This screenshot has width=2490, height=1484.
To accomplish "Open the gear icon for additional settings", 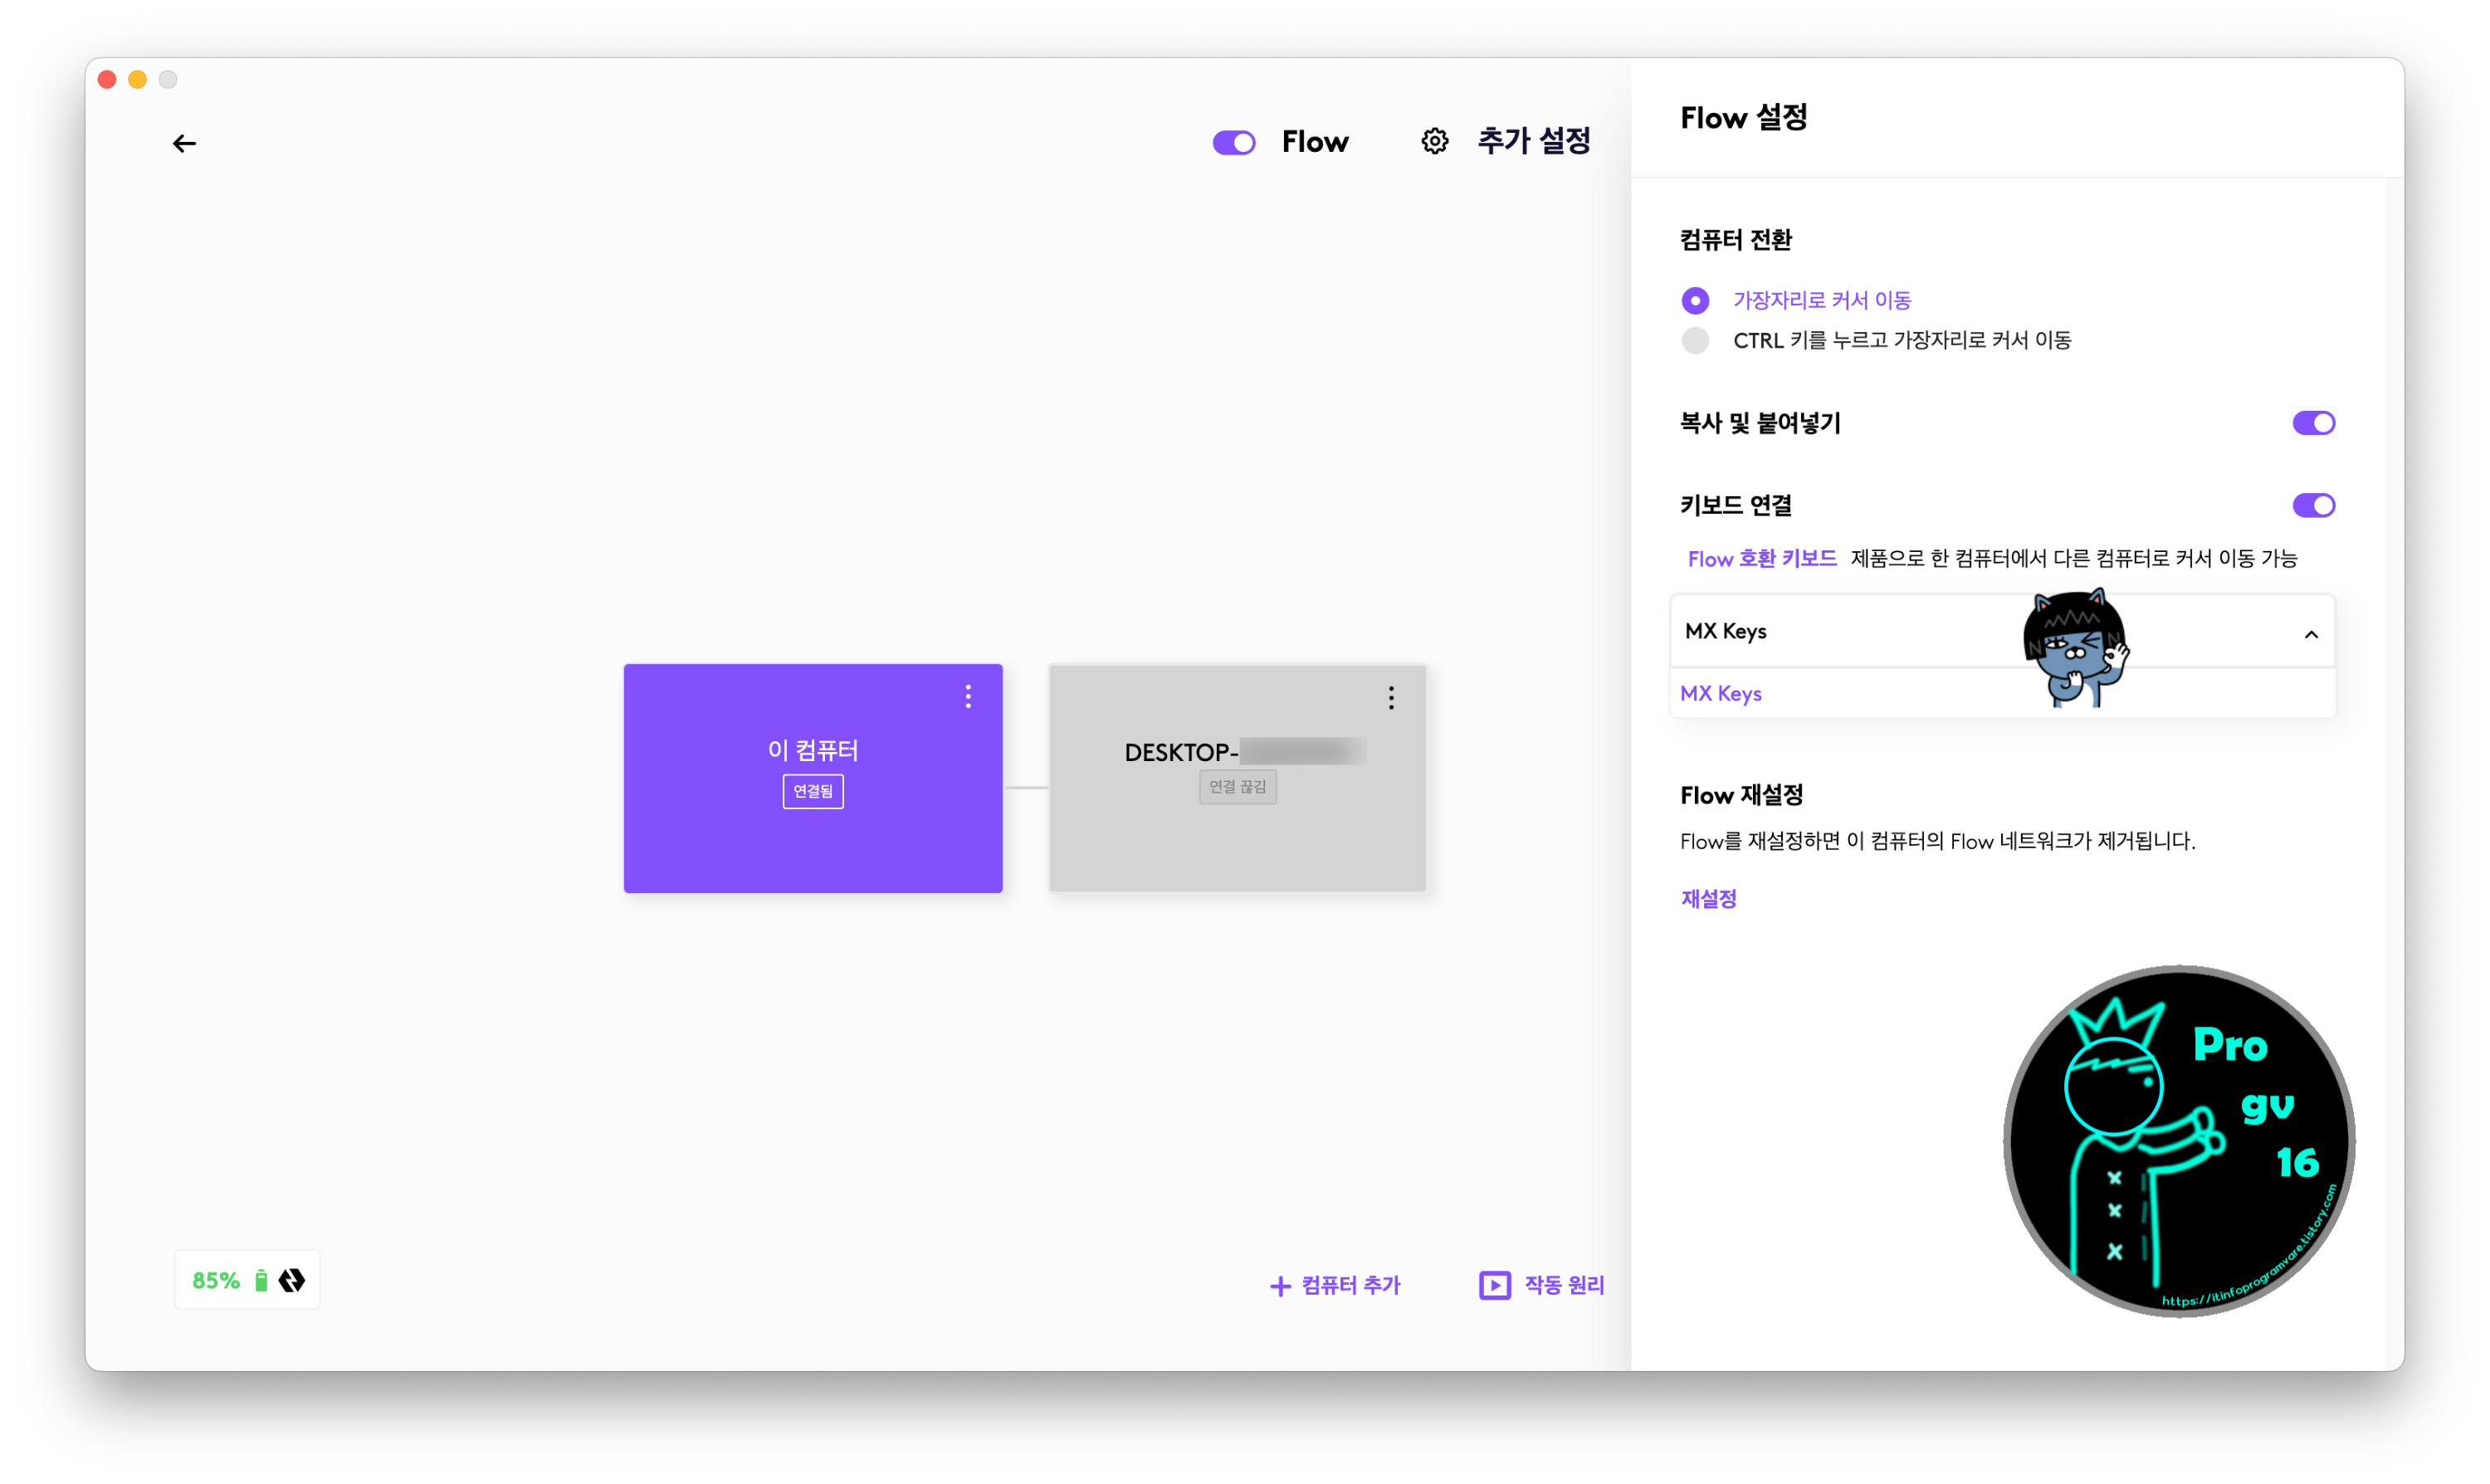I will (1434, 141).
